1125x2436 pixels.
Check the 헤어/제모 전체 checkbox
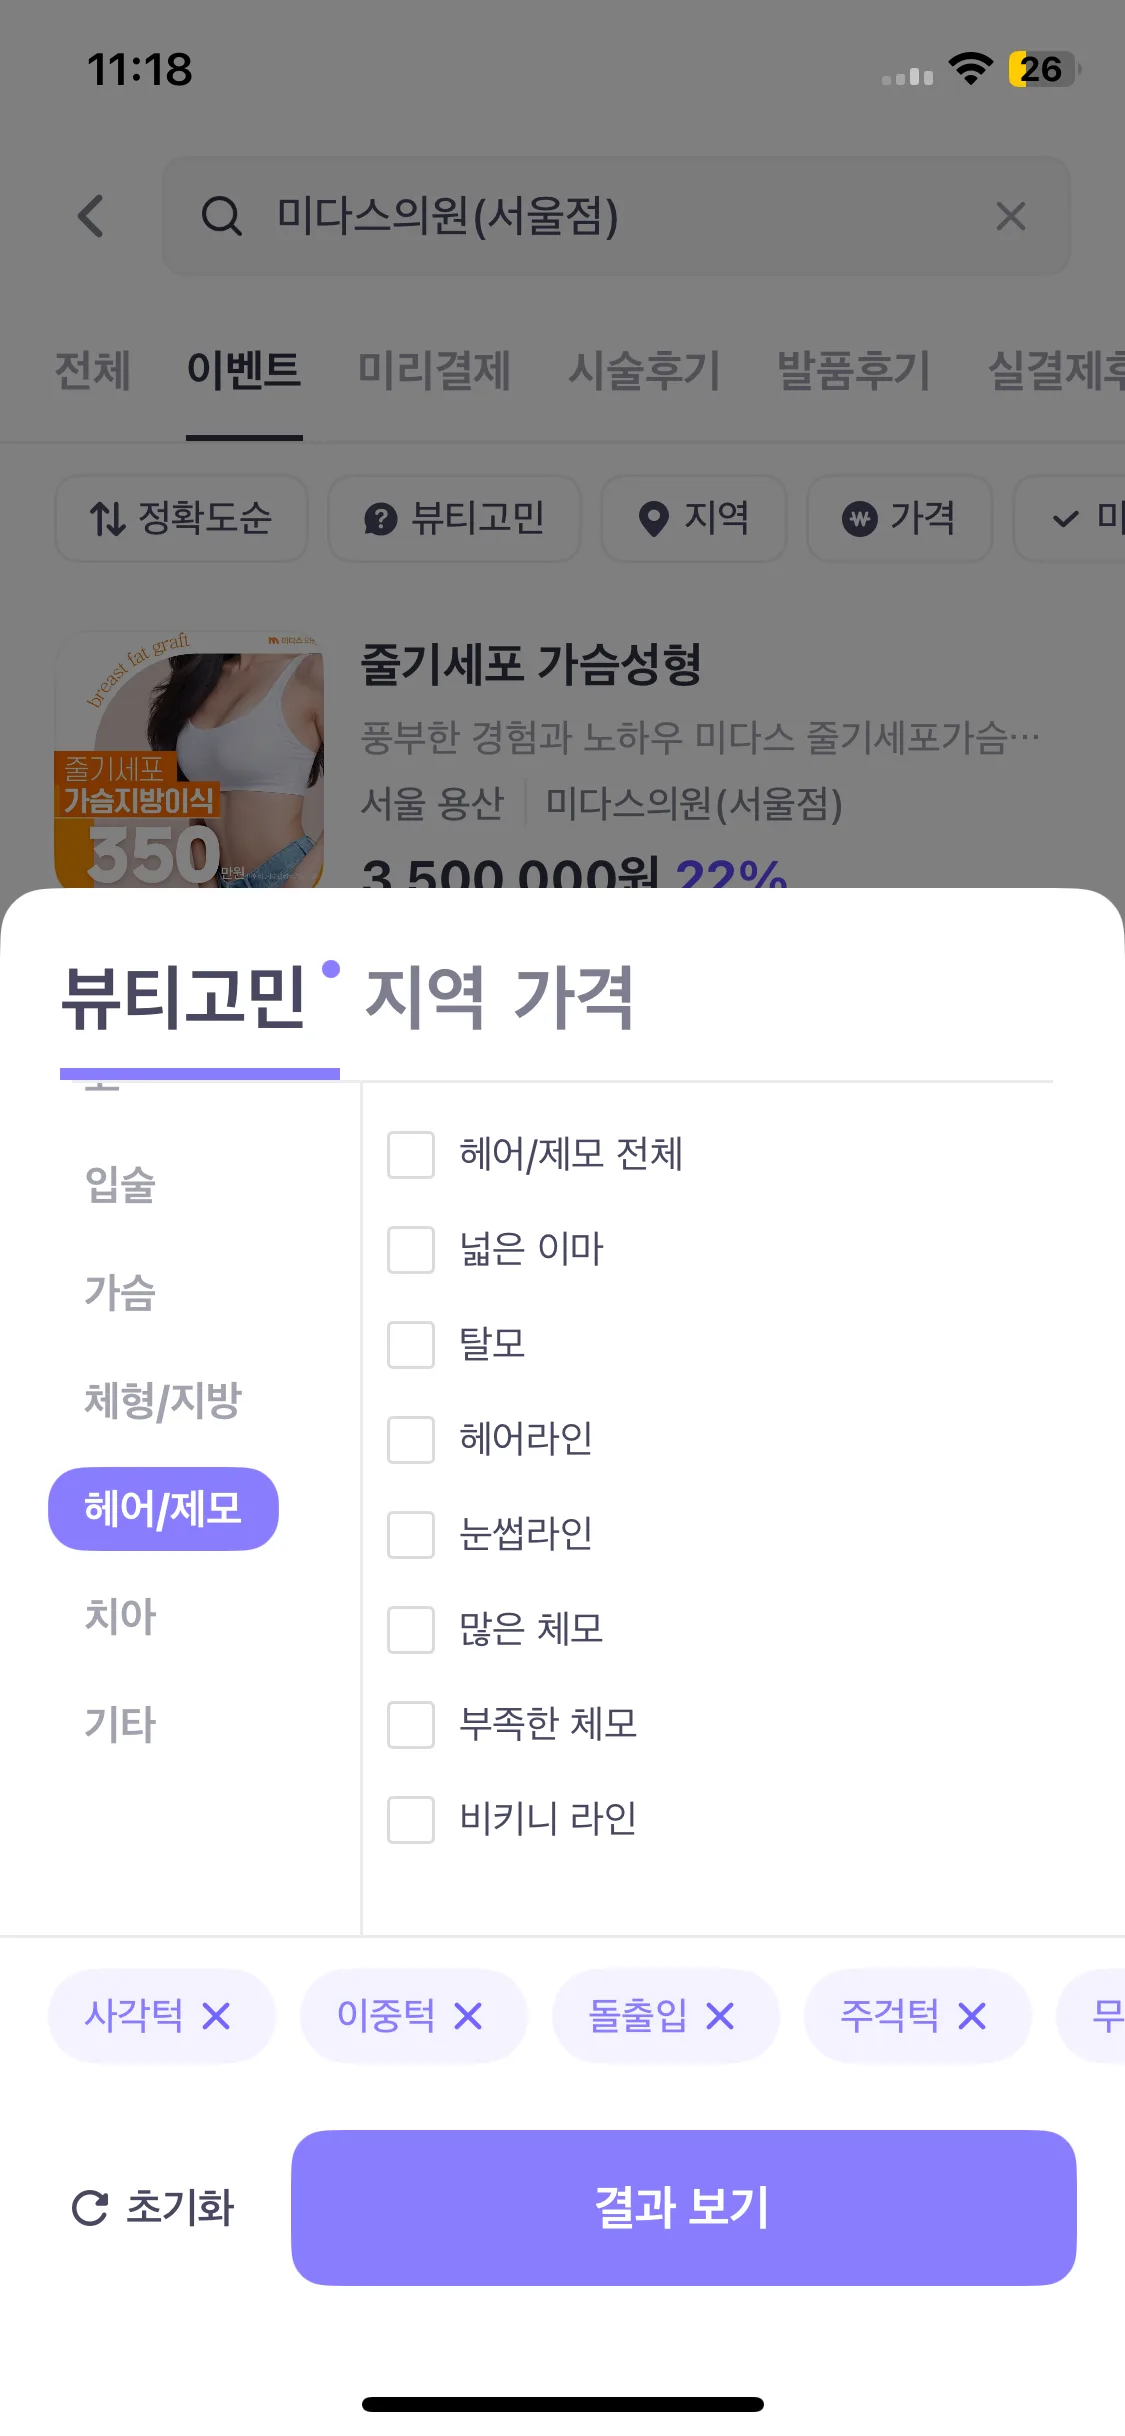click(x=411, y=1155)
